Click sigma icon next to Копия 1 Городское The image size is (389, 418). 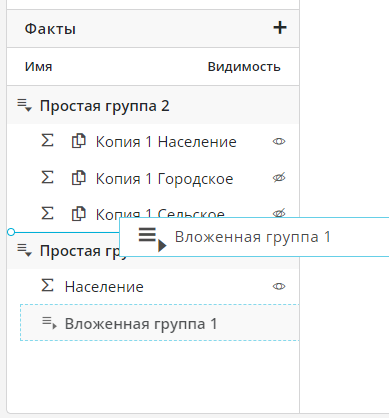tap(47, 177)
